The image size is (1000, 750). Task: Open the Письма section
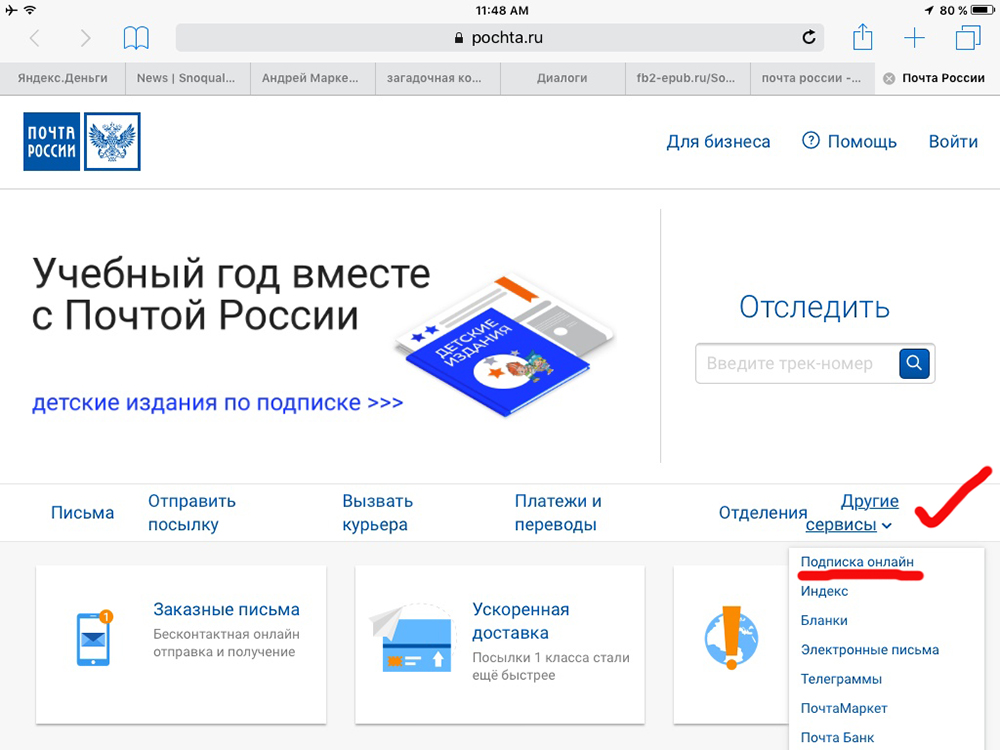82,513
